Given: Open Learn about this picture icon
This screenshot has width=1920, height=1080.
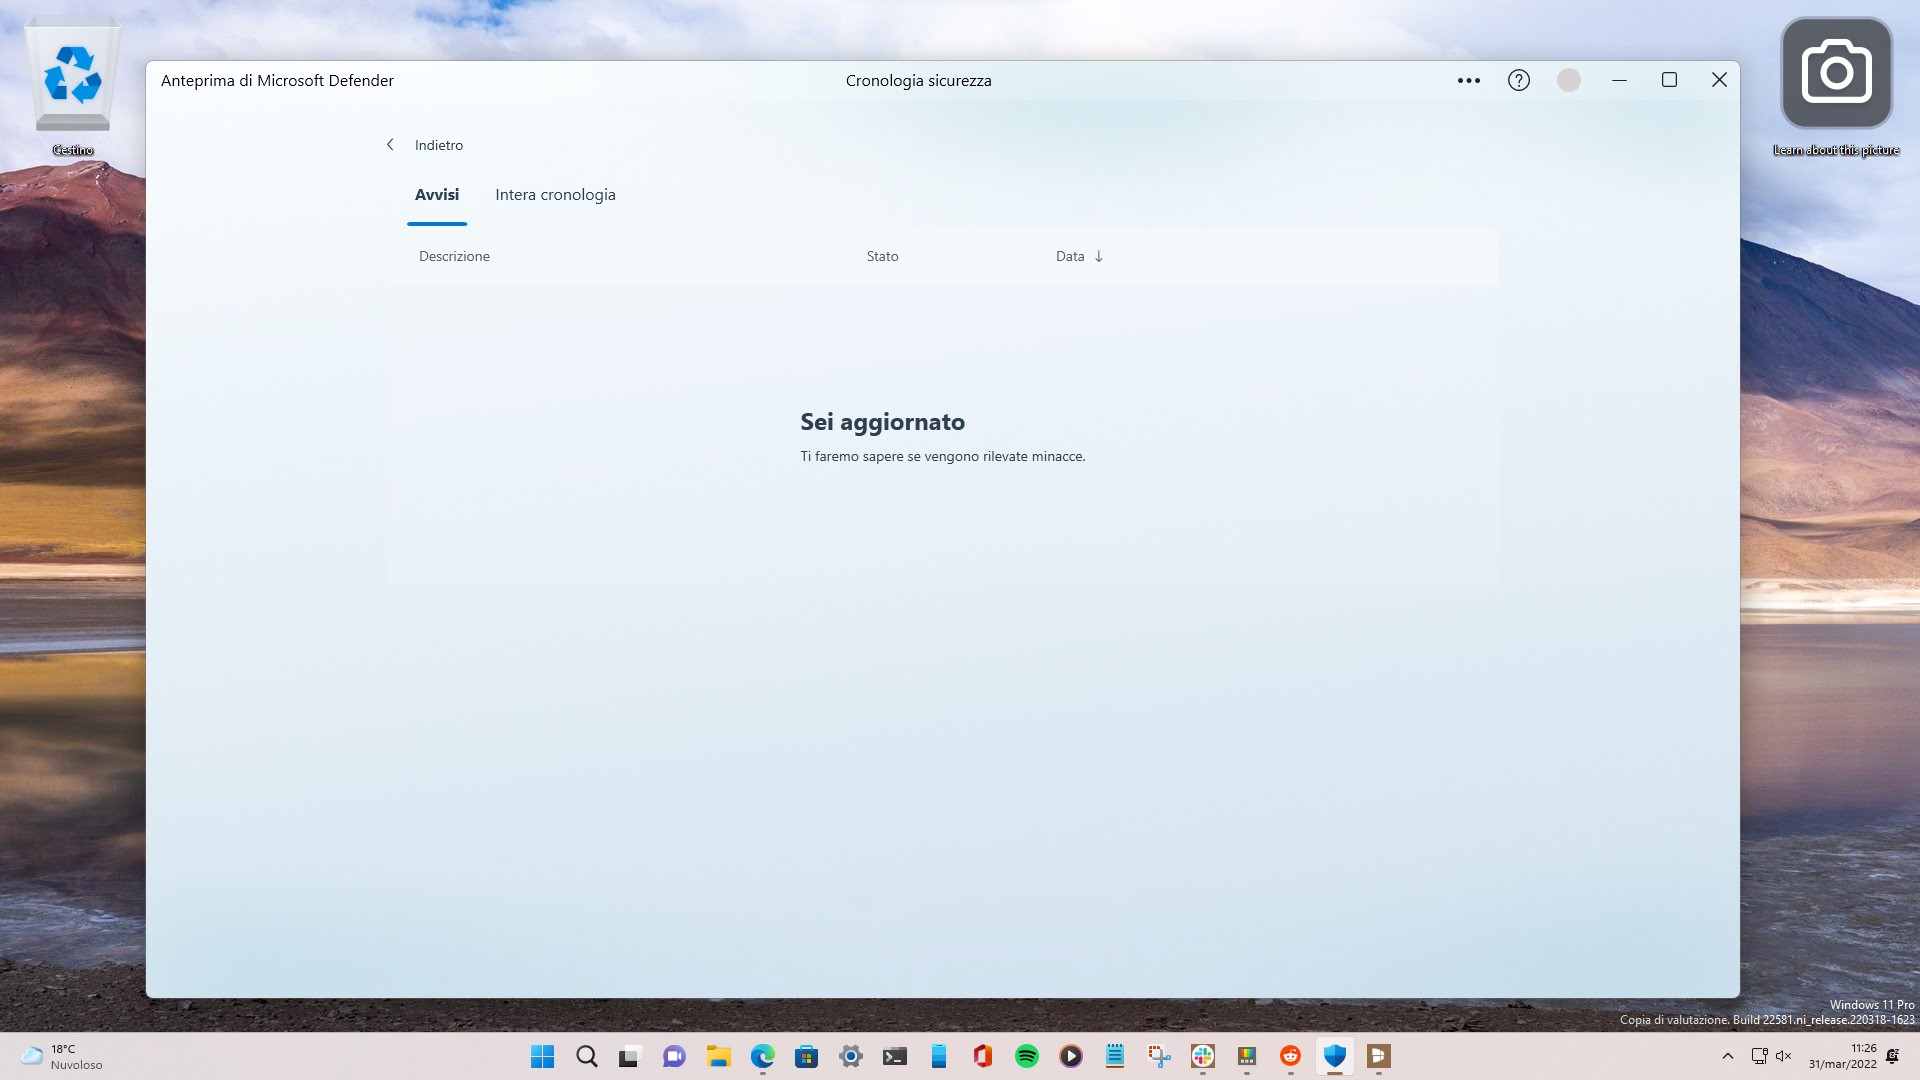Looking at the screenshot, I should tap(1836, 88).
